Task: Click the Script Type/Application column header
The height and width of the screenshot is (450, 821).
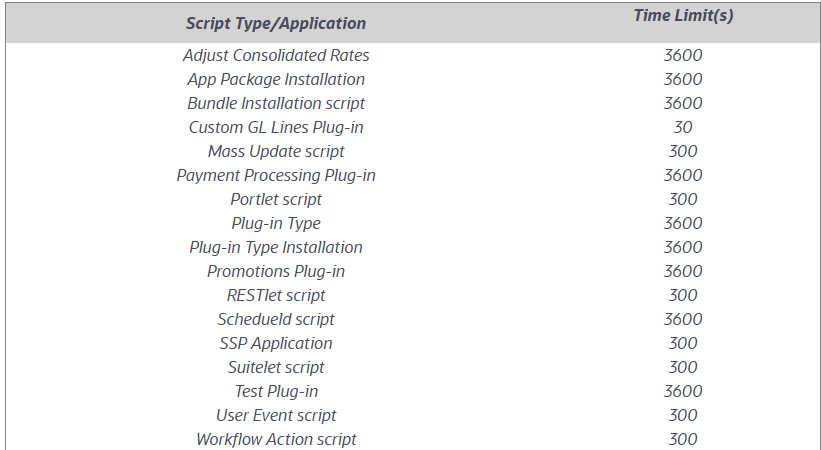Action: (x=276, y=23)
